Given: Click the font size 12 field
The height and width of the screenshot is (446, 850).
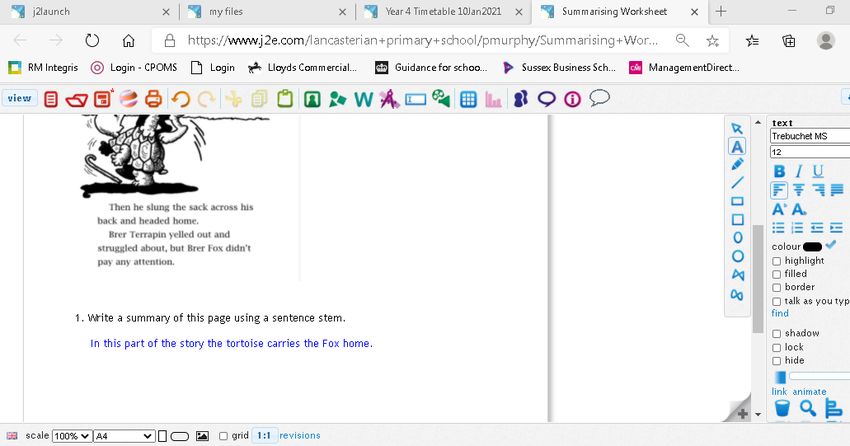Looking at the screenshot, I should (x=810, y=152).
